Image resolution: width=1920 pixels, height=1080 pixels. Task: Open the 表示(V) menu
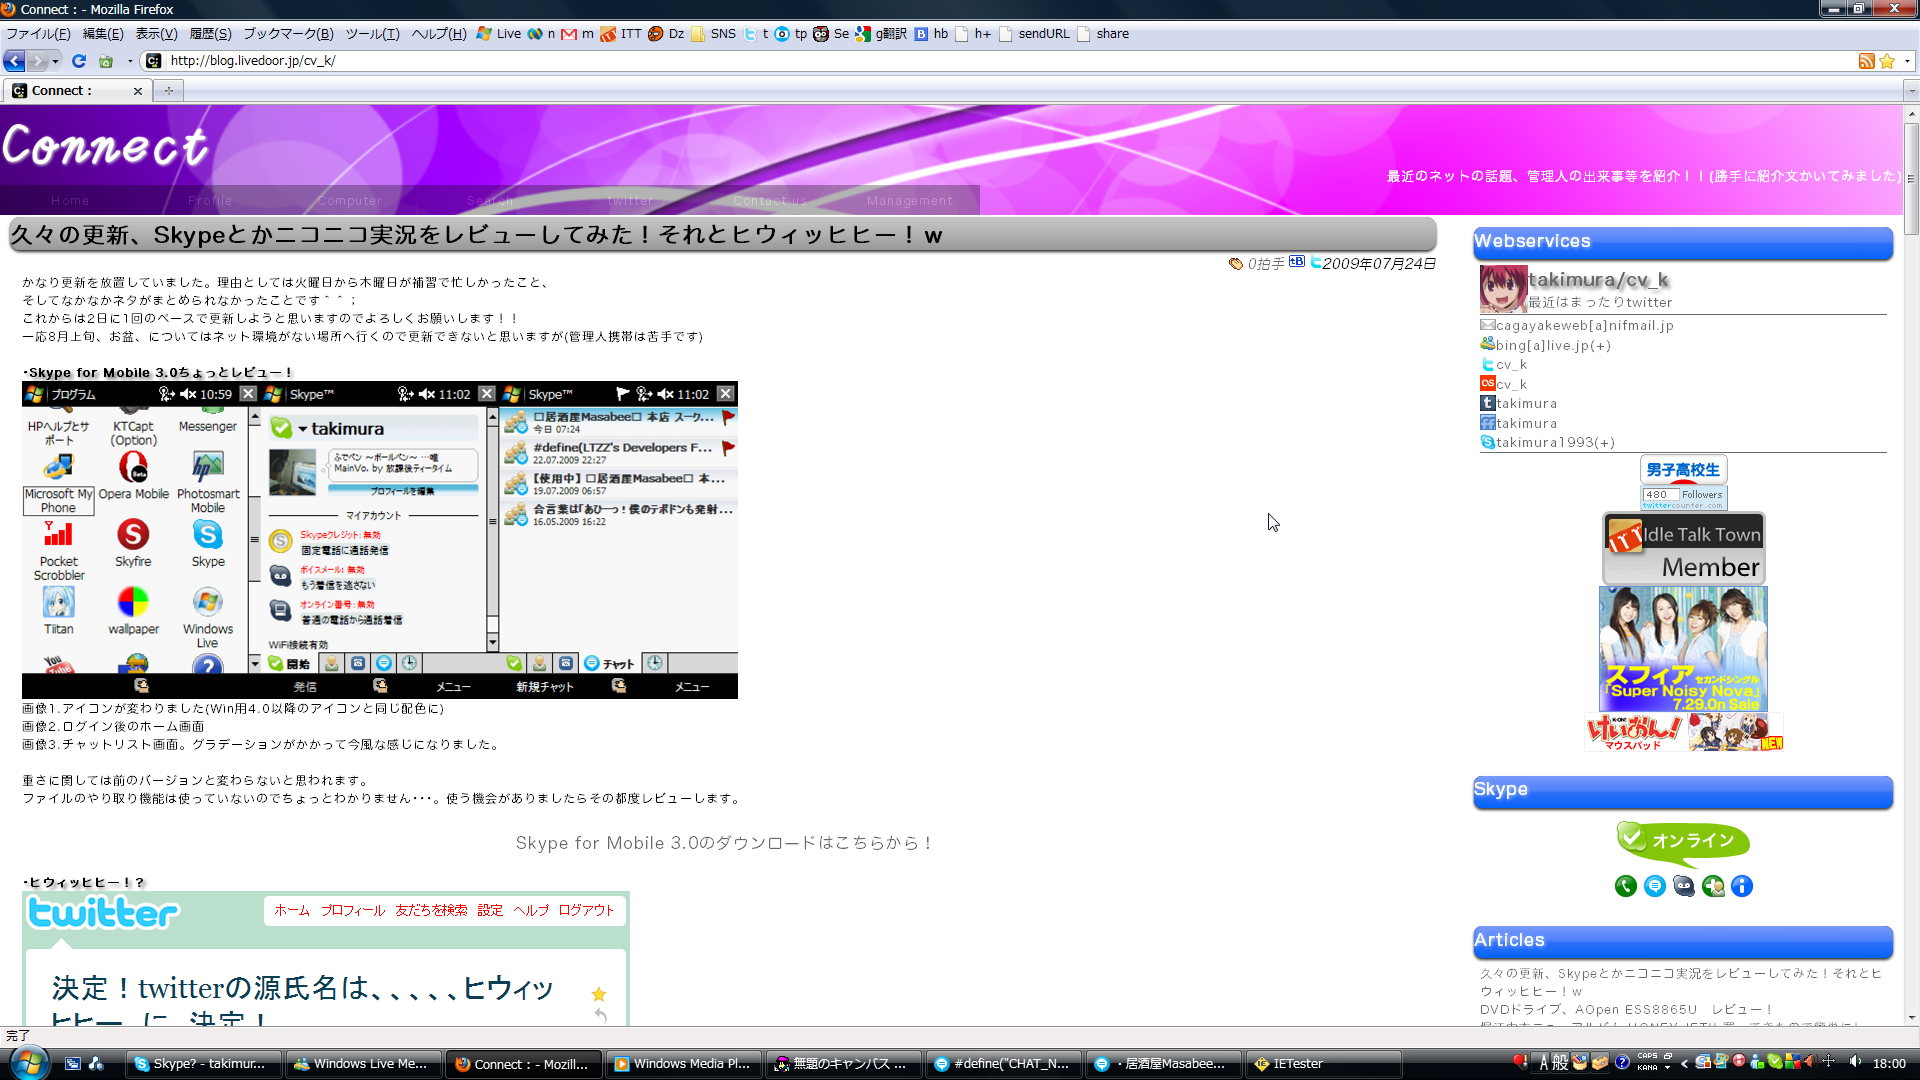tap(156, 34)
